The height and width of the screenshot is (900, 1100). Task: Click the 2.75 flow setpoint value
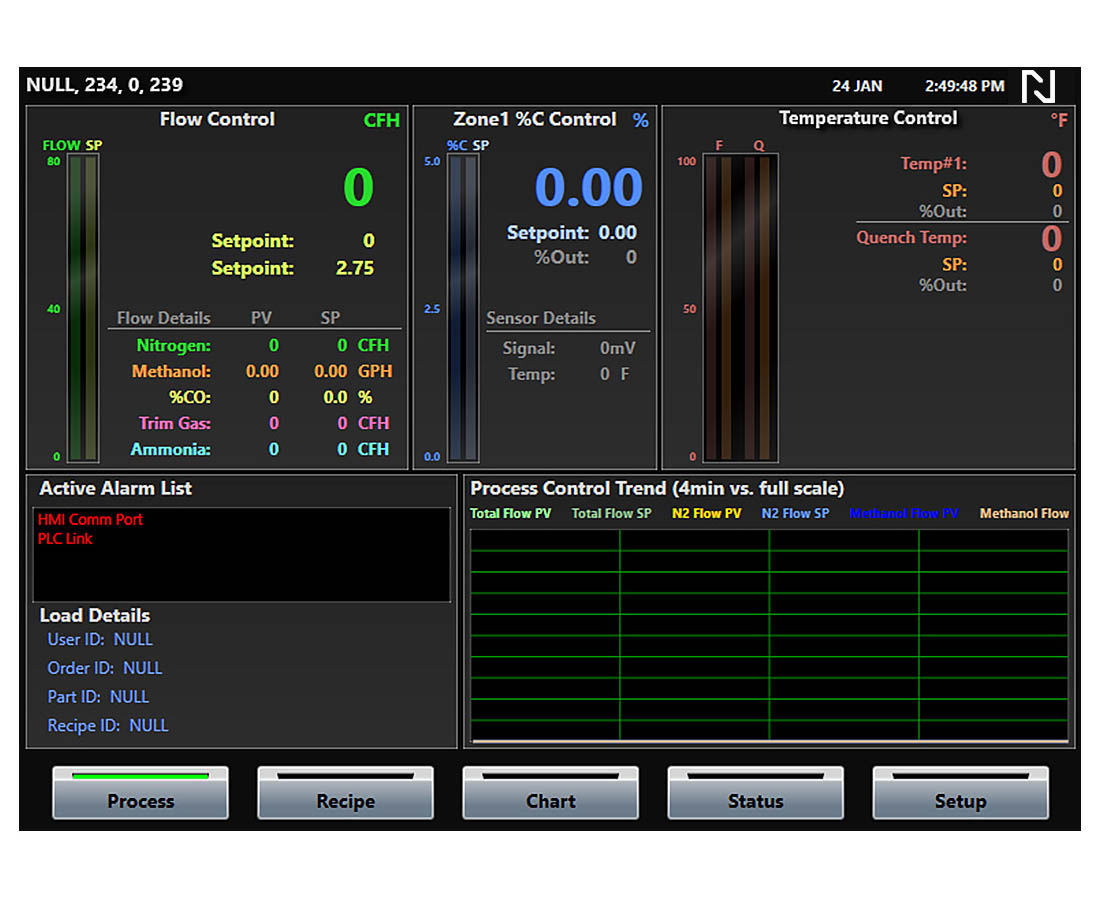tap(355, 269)
